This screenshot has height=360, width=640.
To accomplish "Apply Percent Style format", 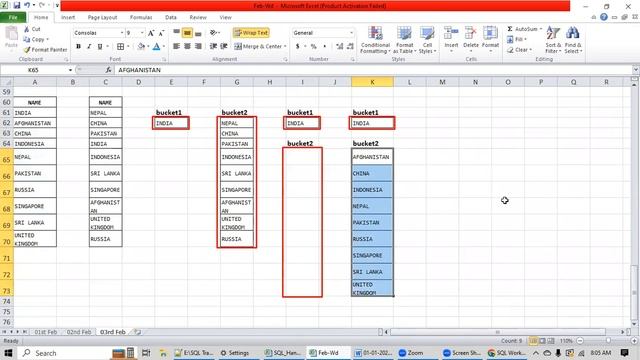I will click(x=313, y=47).
